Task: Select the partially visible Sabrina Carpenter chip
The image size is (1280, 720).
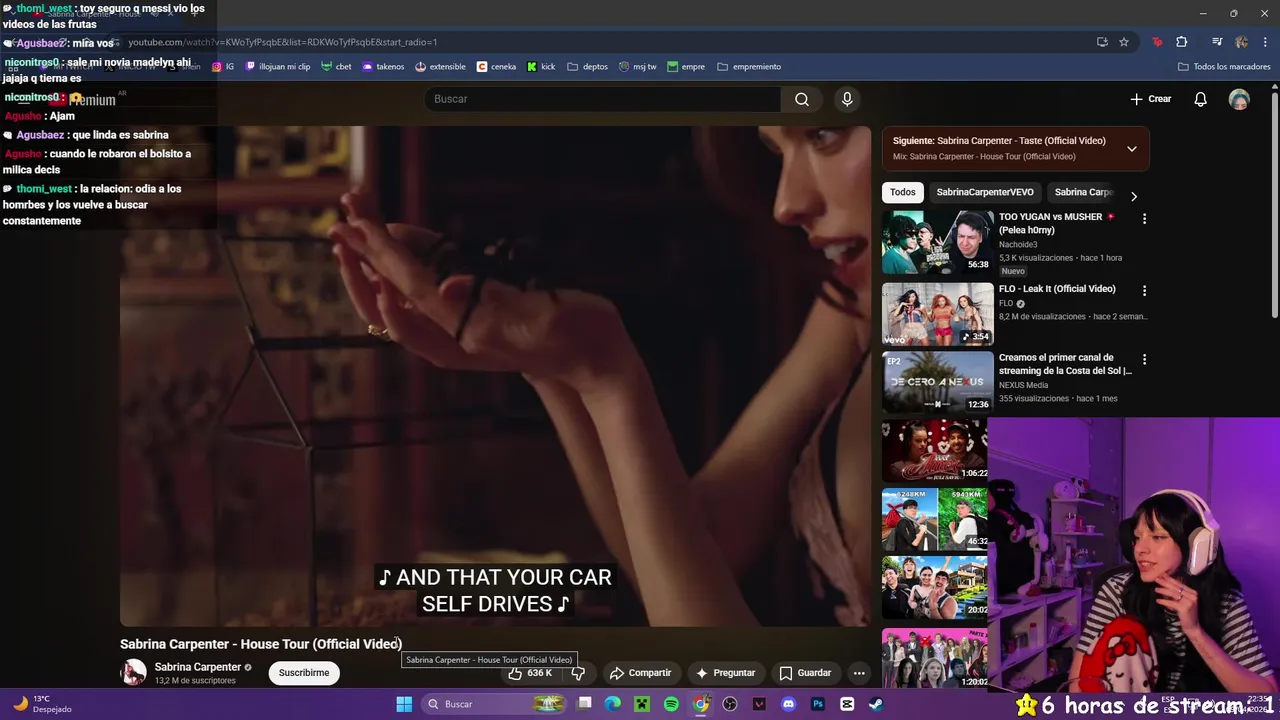Action: (1082, 192)
